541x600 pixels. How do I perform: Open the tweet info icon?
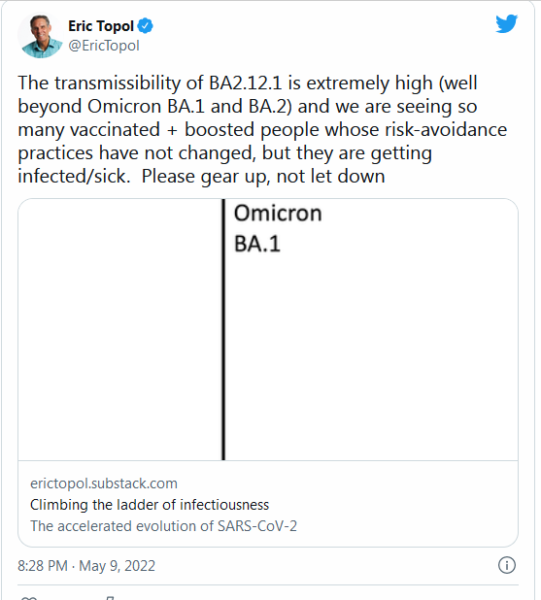507,565
